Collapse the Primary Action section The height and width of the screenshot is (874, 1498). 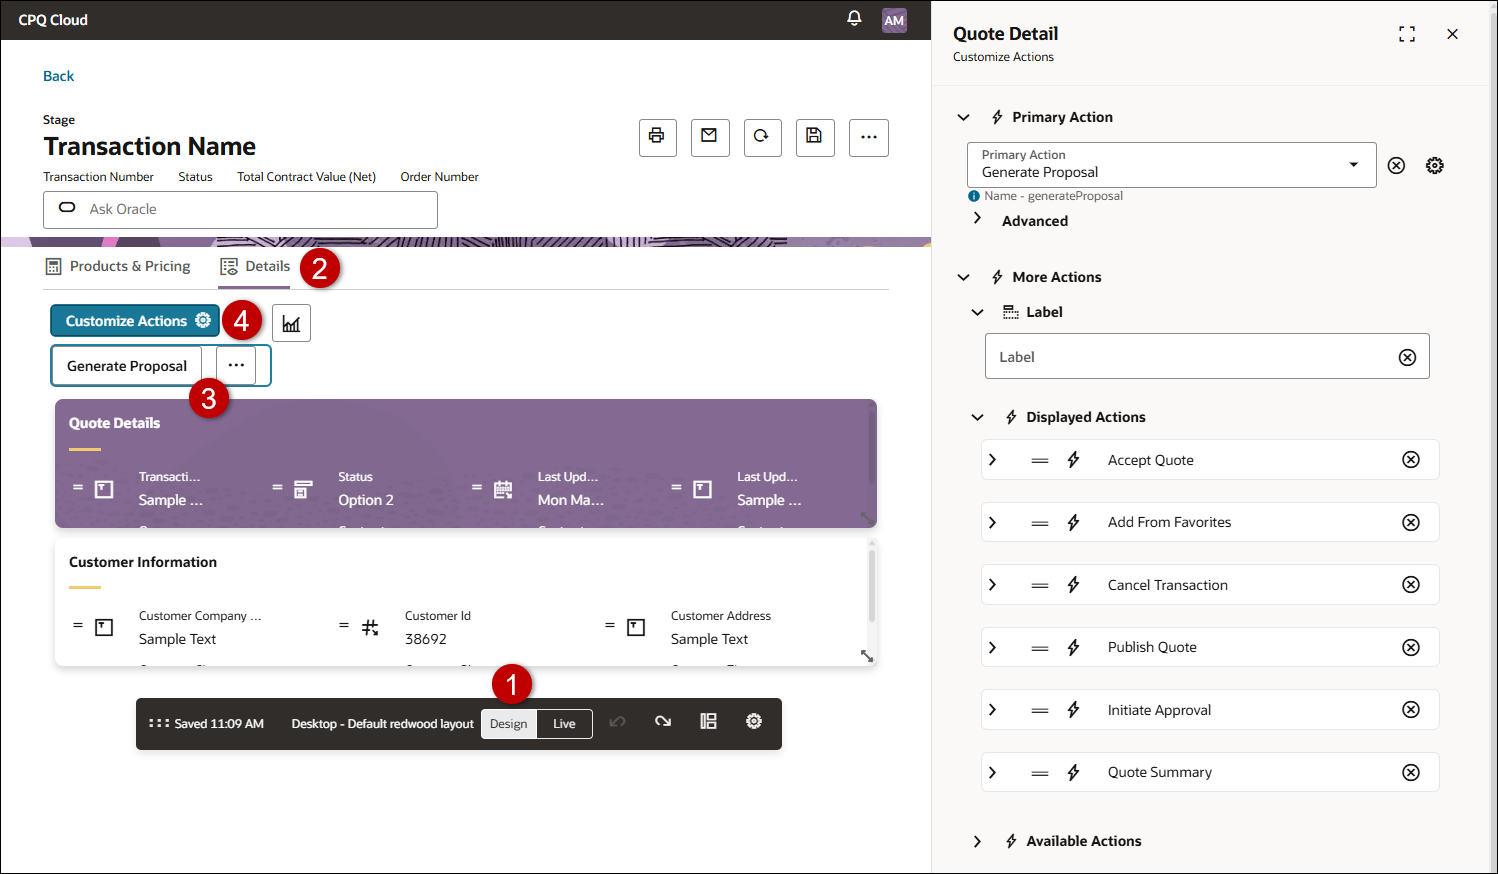(x=964, y=117)
